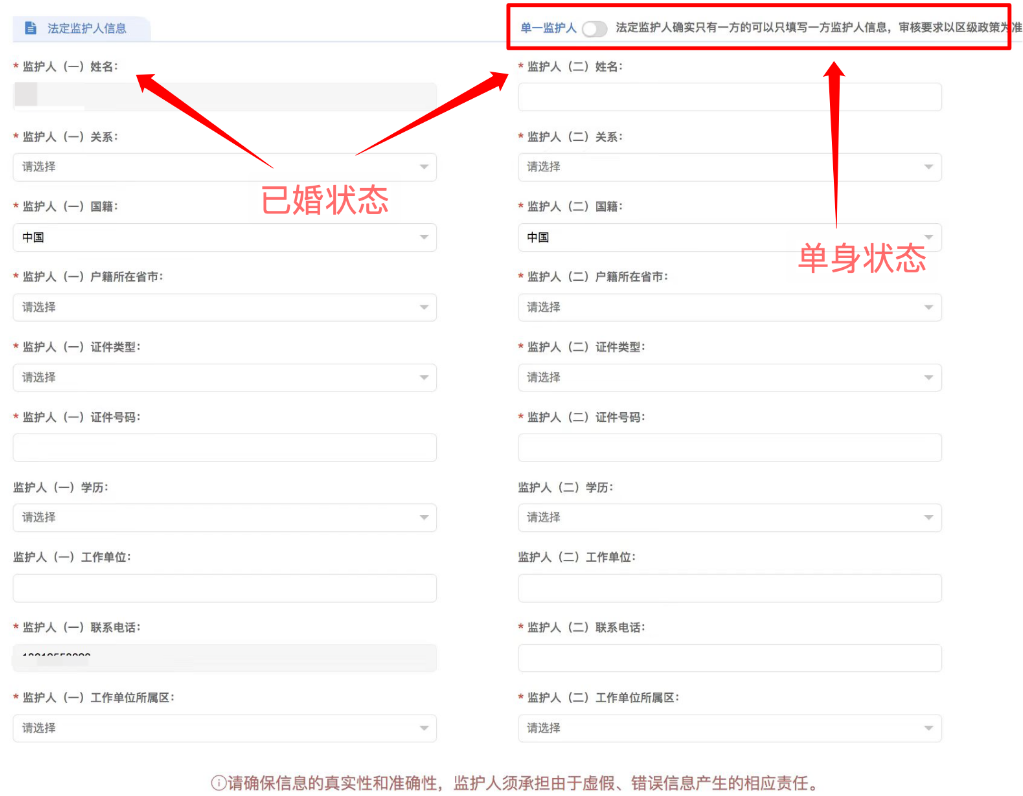Click arrow of 监护人（二）证件类型 dropdown
Image resolution: width=1023 pixels, height=796 pixels.
[x=929, y=377]
